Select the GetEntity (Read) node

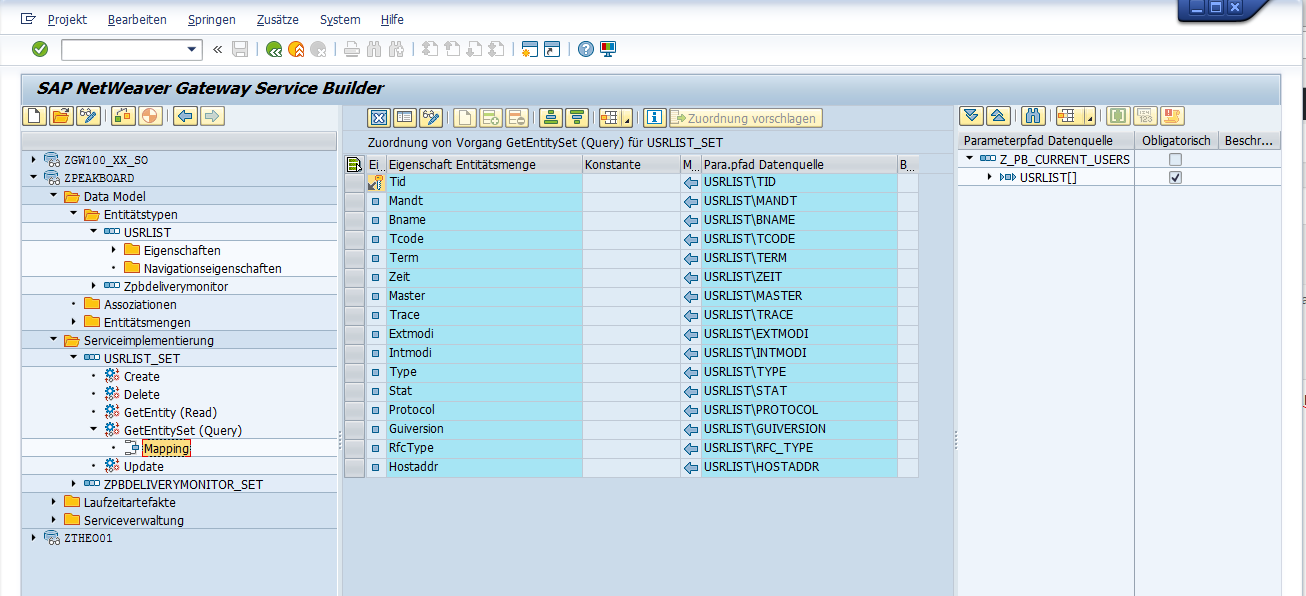tap(170, 412)
